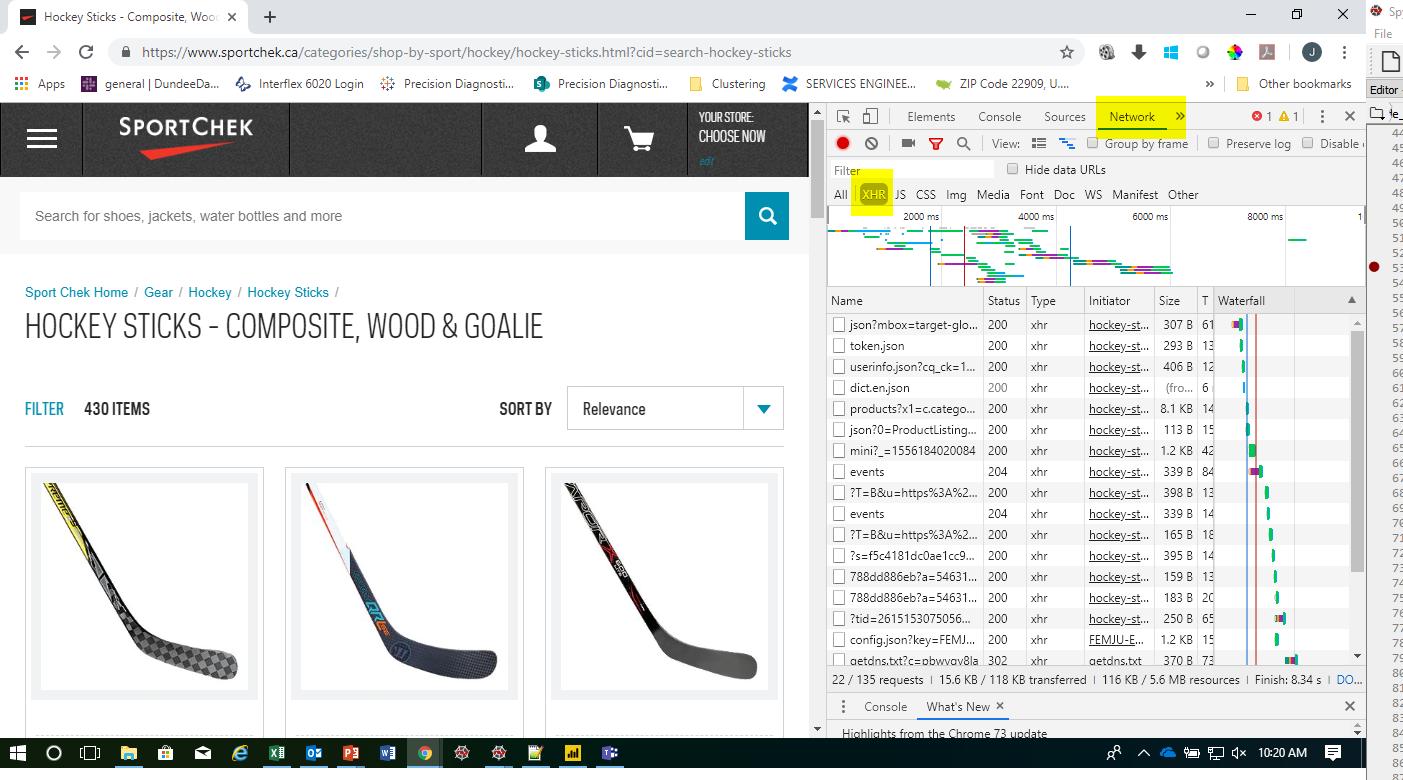Activate the DevTools inspect element picker
The image size is (1403, 780).
tap(844, 117)
